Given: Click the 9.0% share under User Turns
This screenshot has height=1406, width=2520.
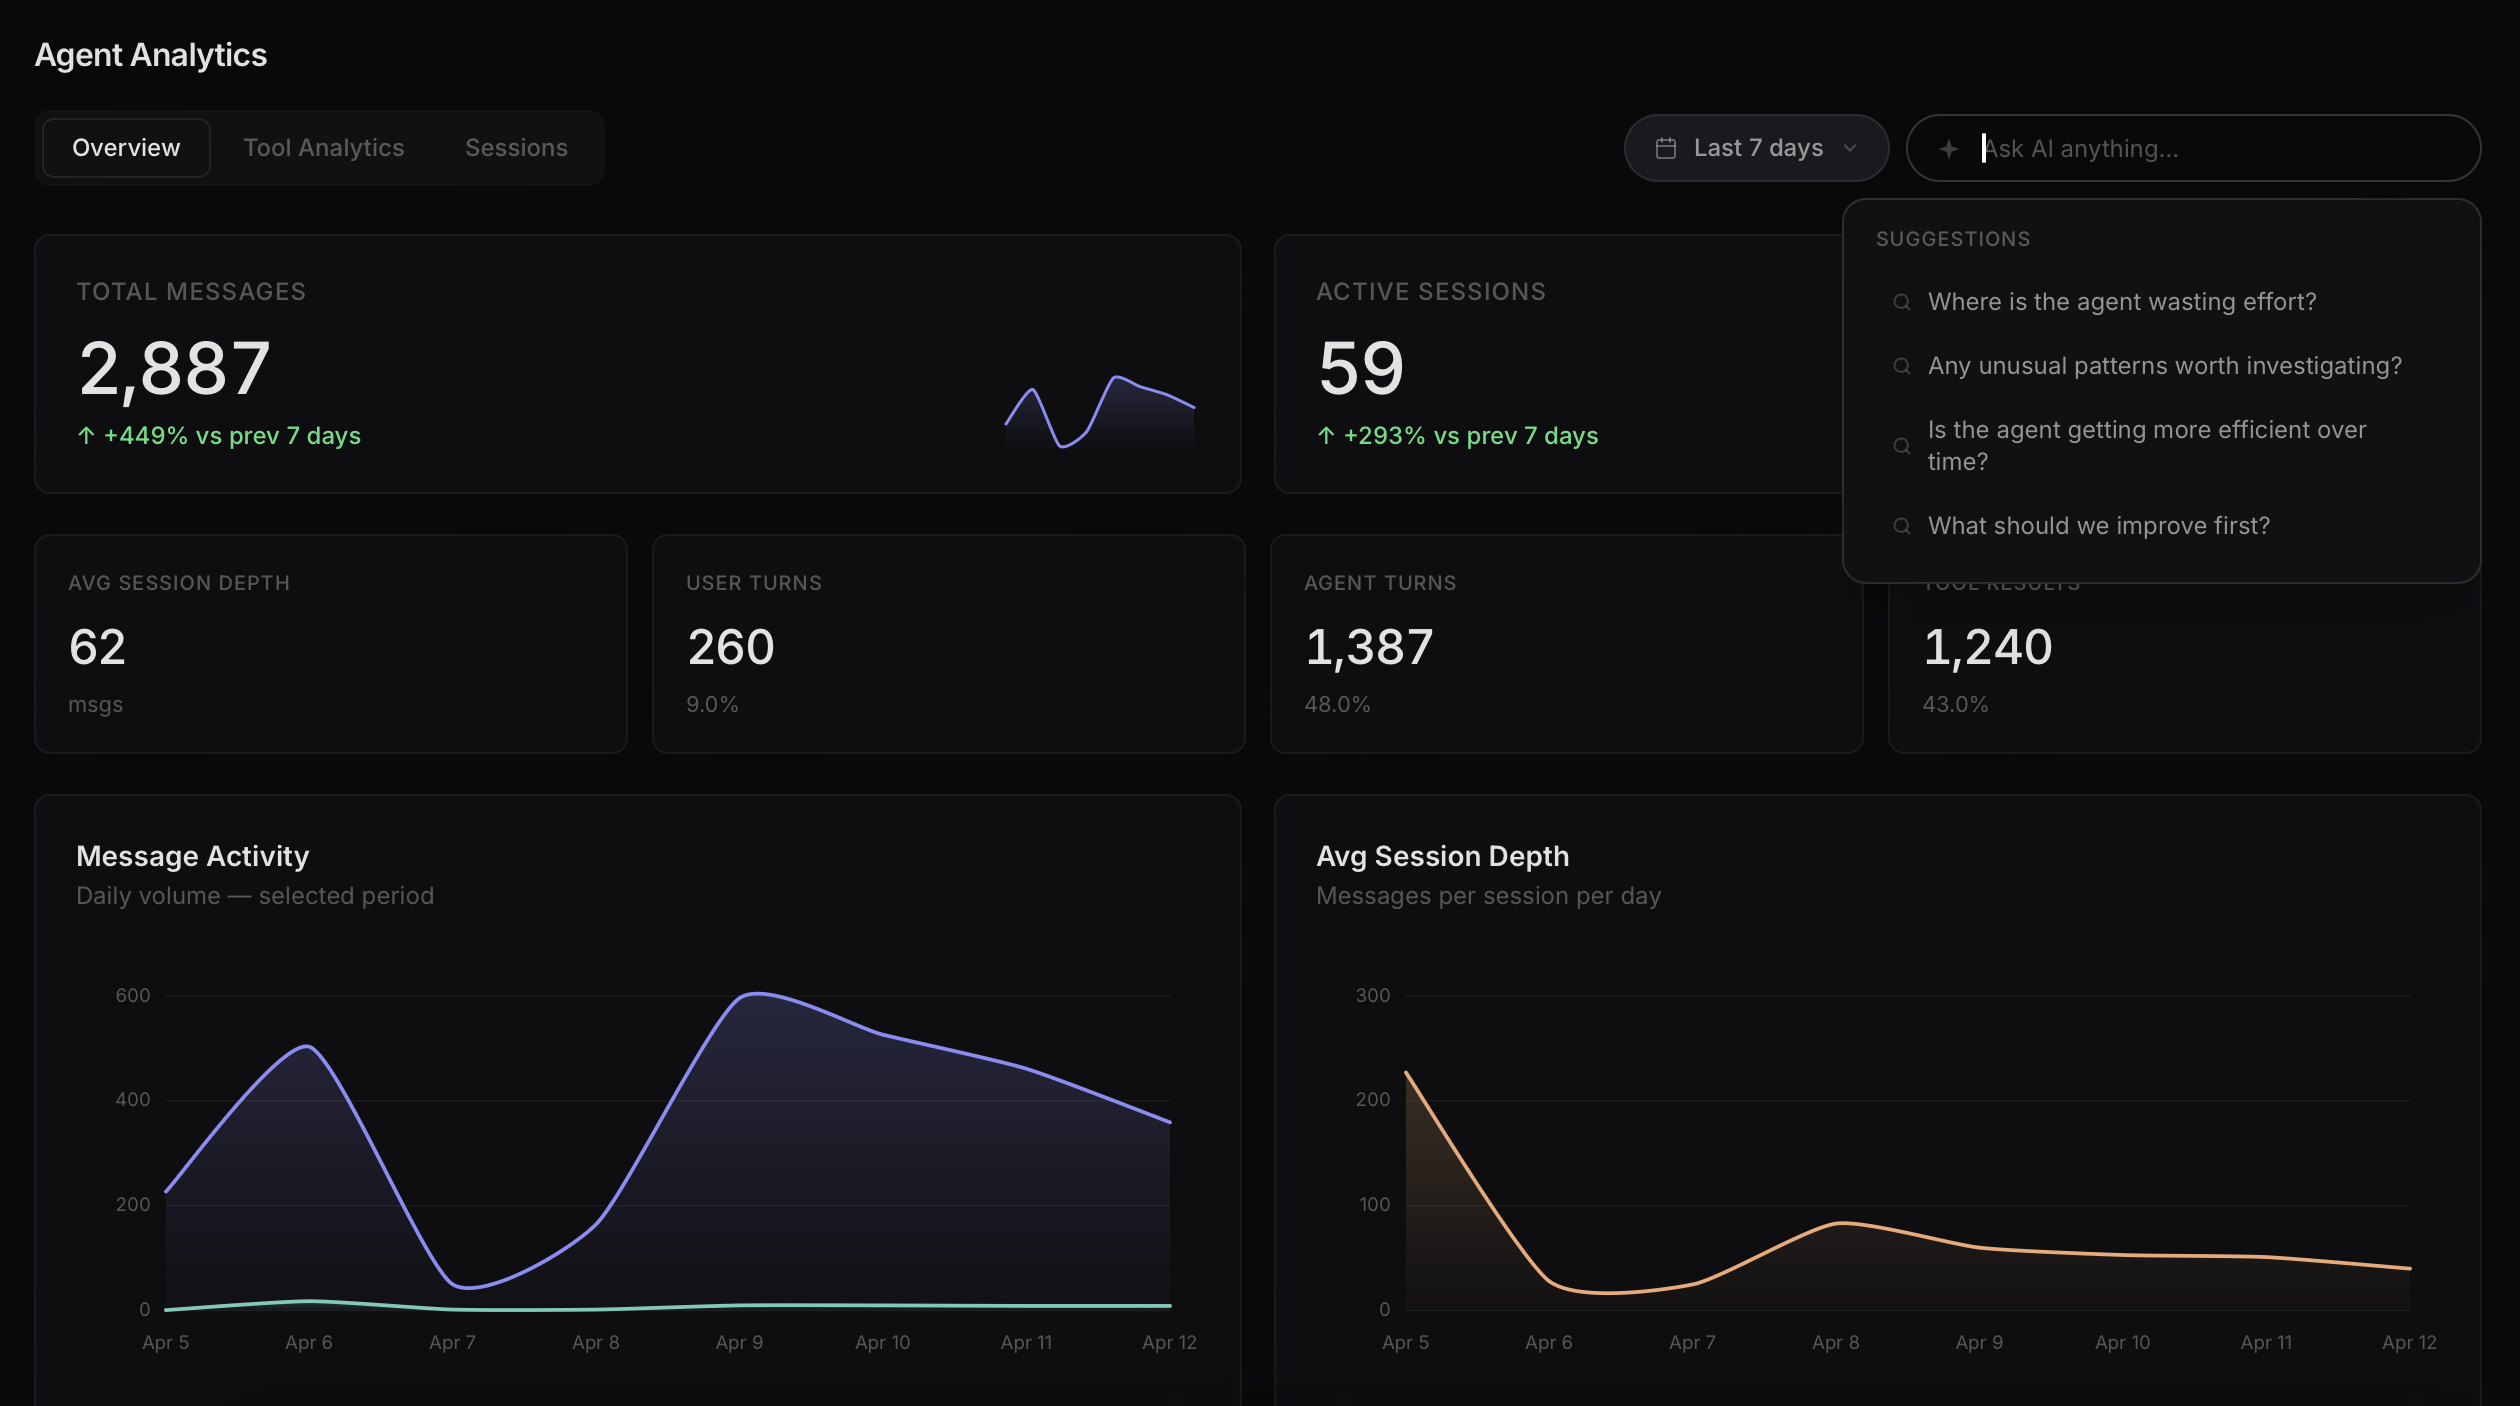Looking at the screenshot, I should (712, 705).
